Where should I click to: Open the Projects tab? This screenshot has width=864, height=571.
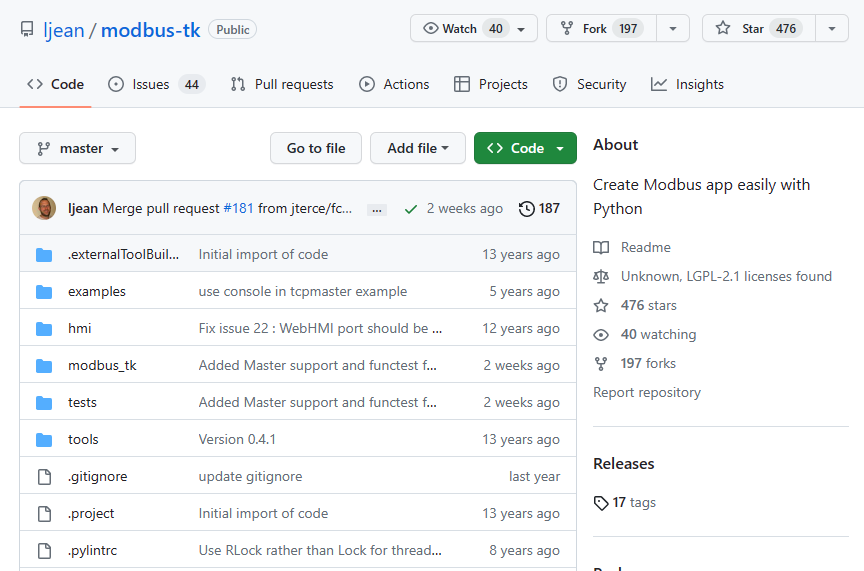[490, 84]
